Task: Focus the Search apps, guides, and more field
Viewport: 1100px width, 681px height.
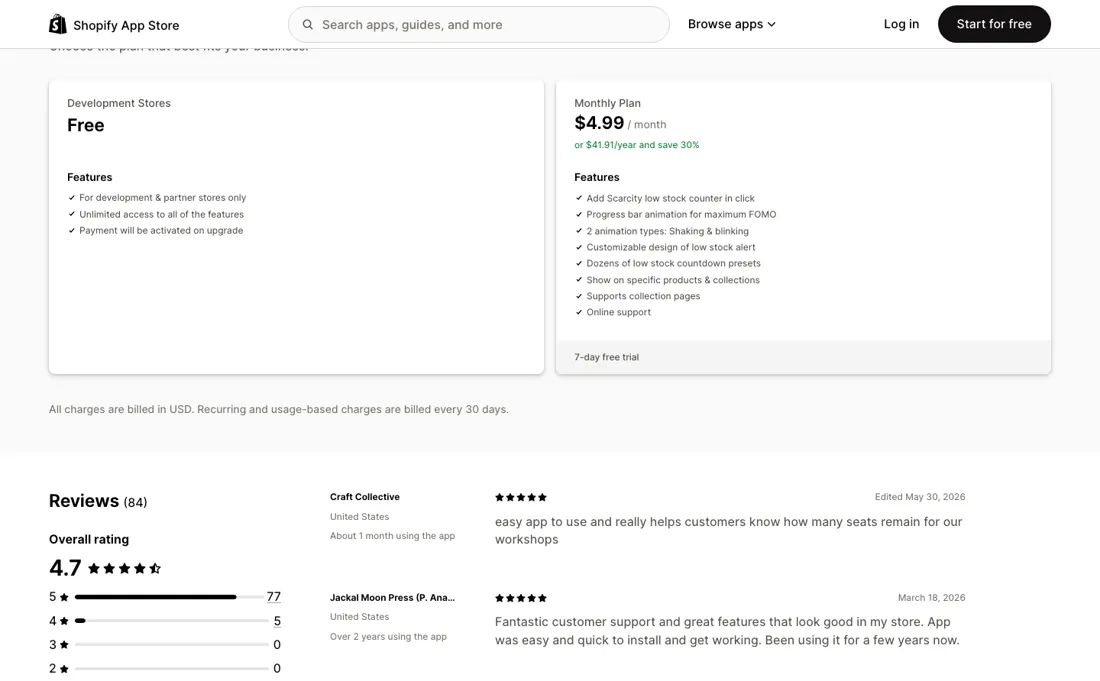Action: pos(478,25)
